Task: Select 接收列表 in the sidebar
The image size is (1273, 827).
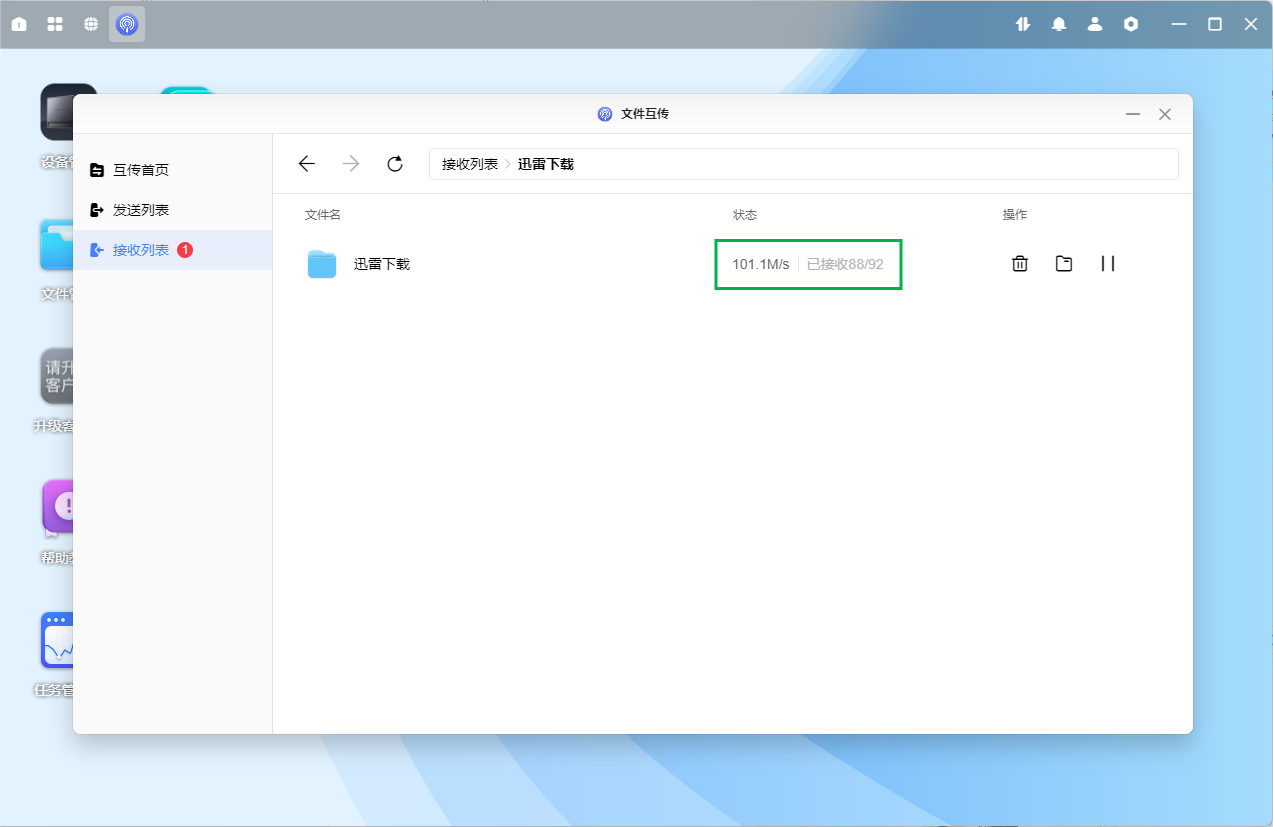Action: point(172,250)
